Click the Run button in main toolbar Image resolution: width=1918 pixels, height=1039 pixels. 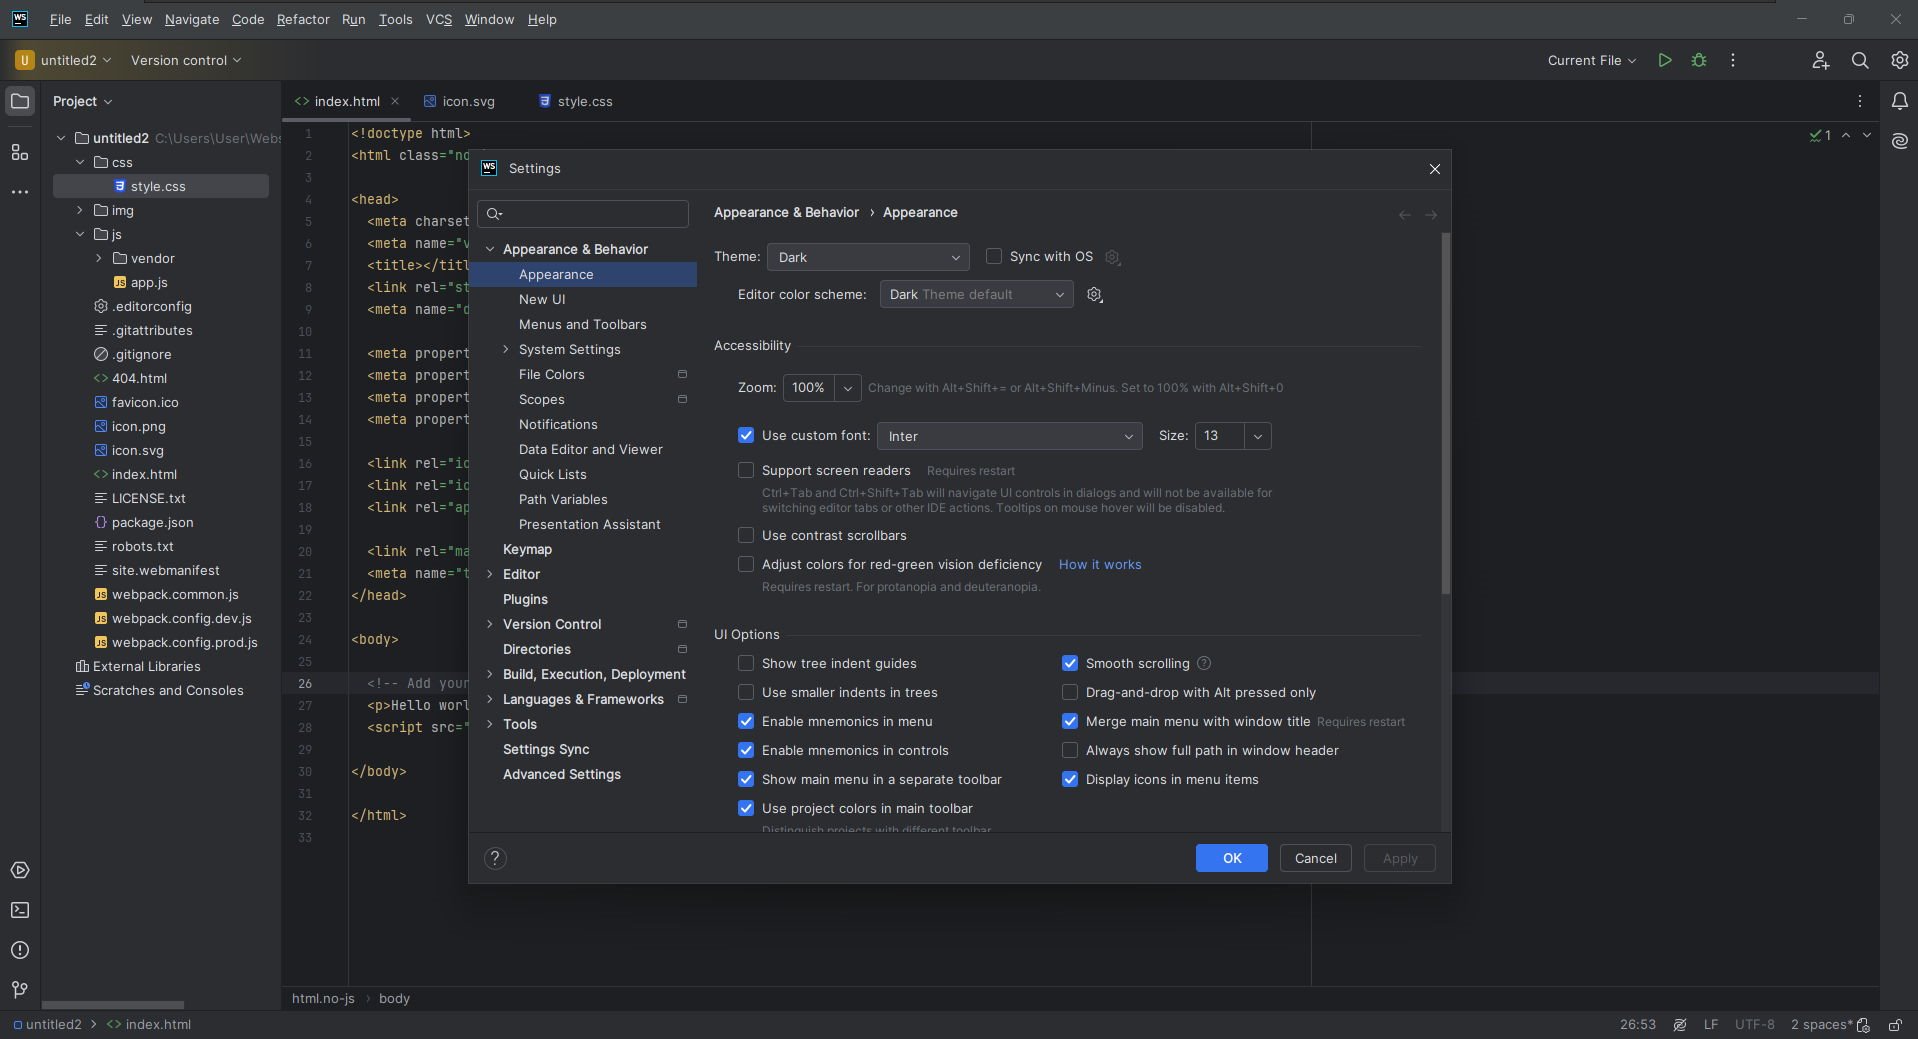click(x=1665, y=60)
